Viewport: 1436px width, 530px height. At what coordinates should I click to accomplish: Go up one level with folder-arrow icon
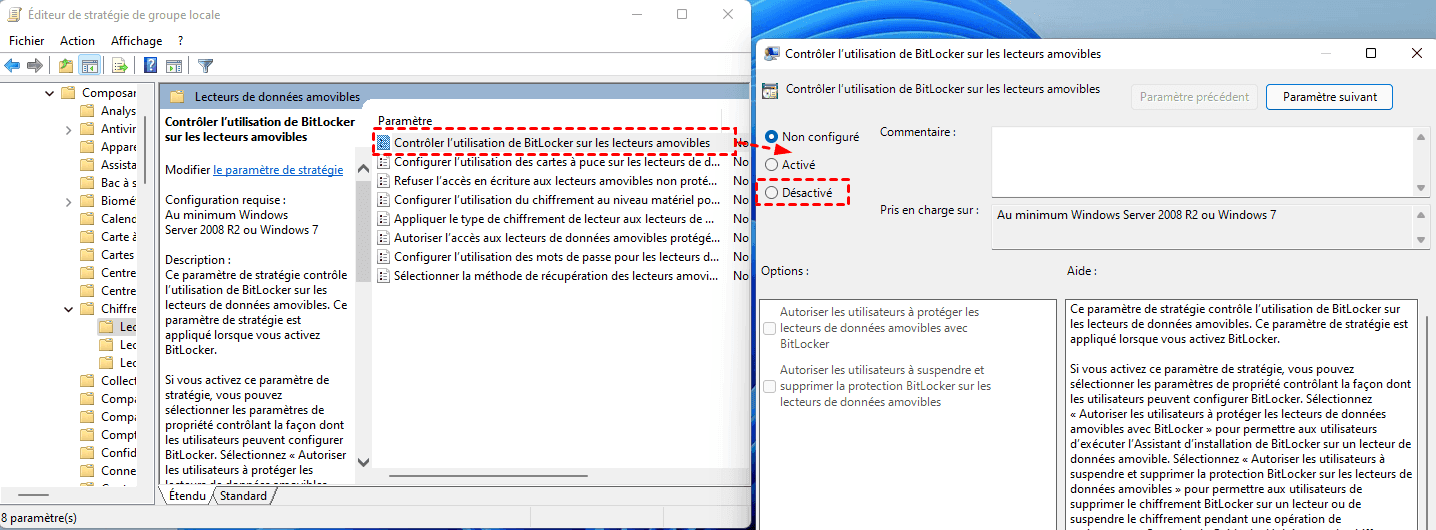coord(66,66)
